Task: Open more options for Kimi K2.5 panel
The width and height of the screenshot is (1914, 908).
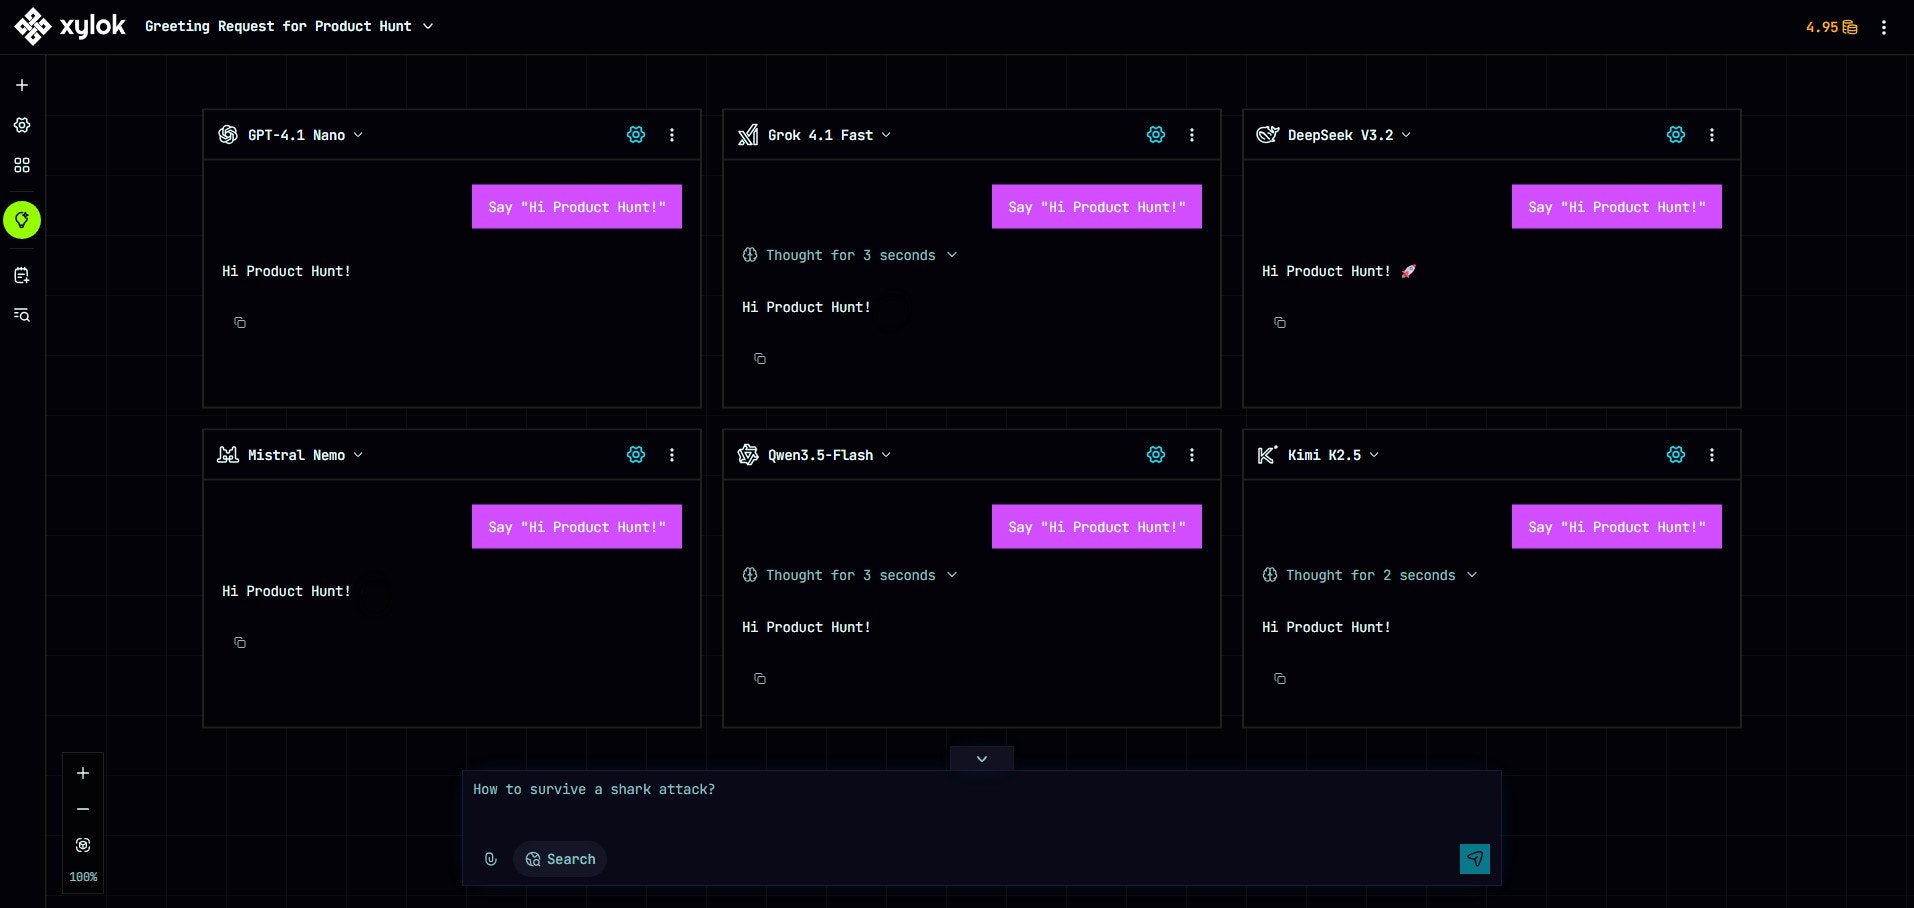Action: click(x=1712, y=455)
